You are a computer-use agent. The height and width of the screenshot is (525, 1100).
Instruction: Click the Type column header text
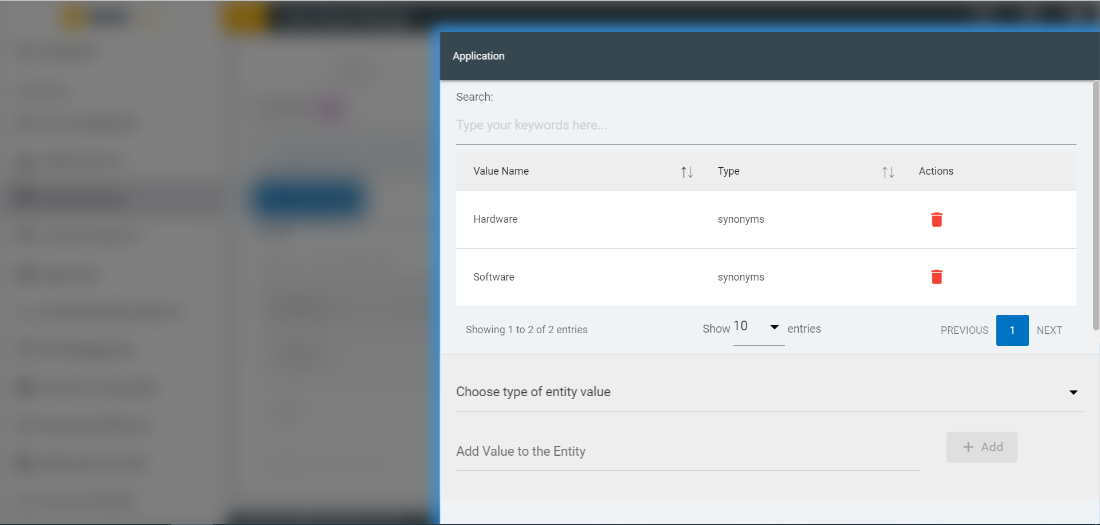click(x=729, y=171)
